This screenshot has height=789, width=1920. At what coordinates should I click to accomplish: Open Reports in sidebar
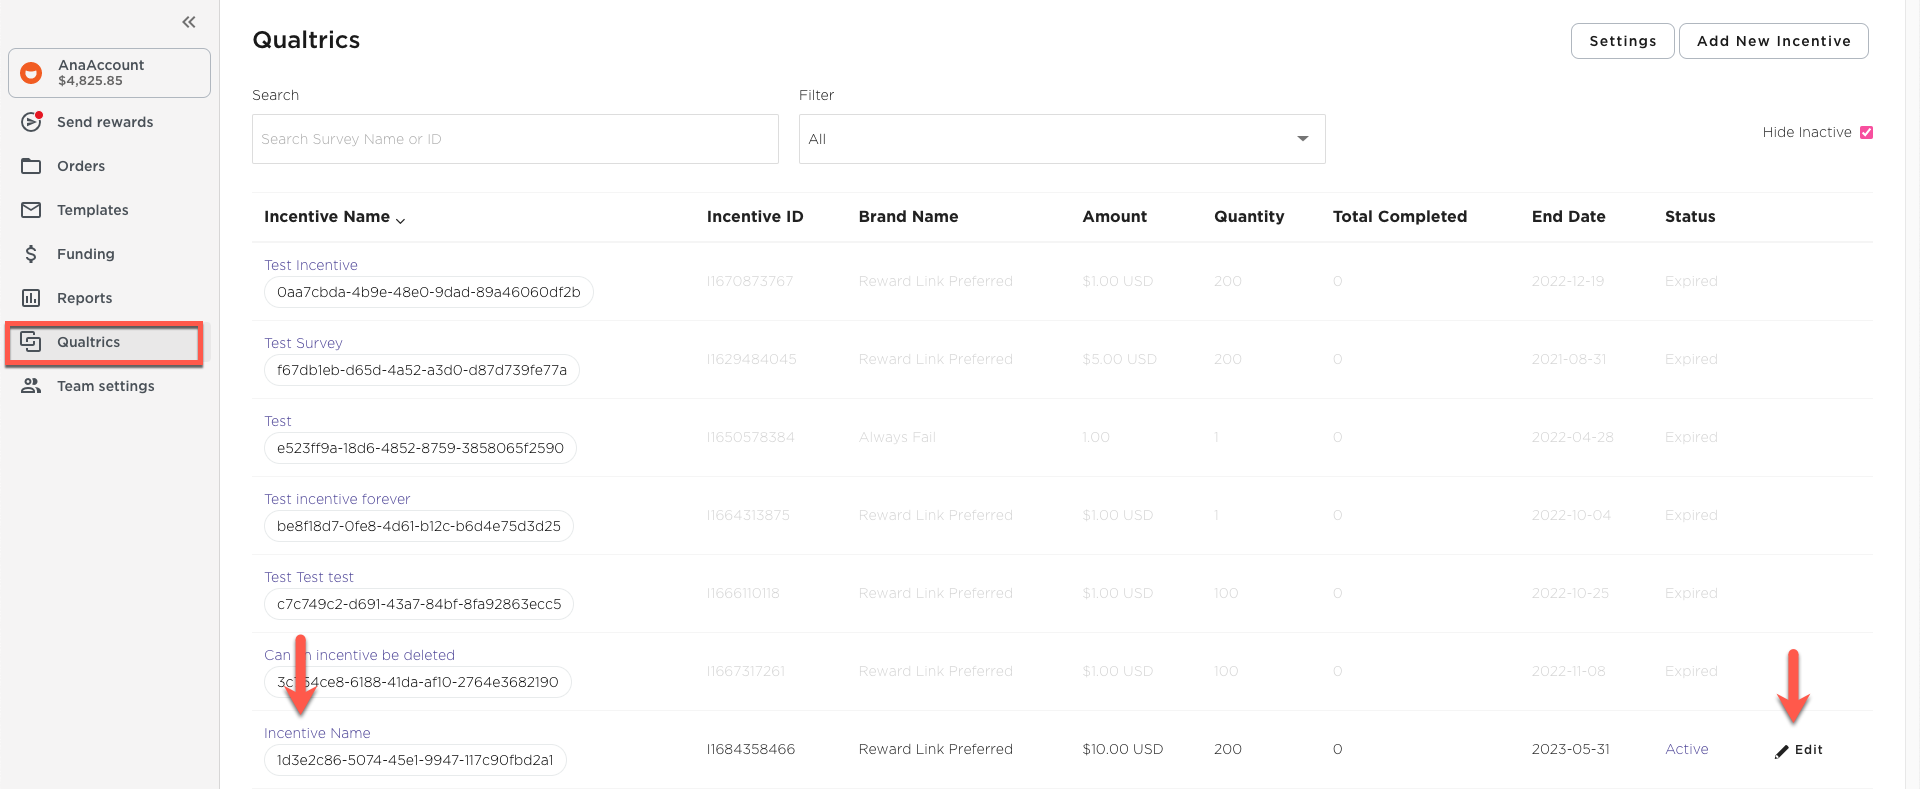85,298
